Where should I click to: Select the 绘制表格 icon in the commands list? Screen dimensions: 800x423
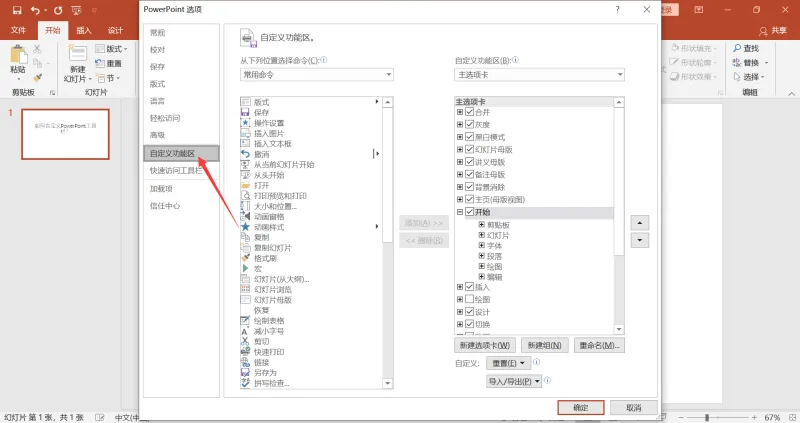click(x=245, y=320)
